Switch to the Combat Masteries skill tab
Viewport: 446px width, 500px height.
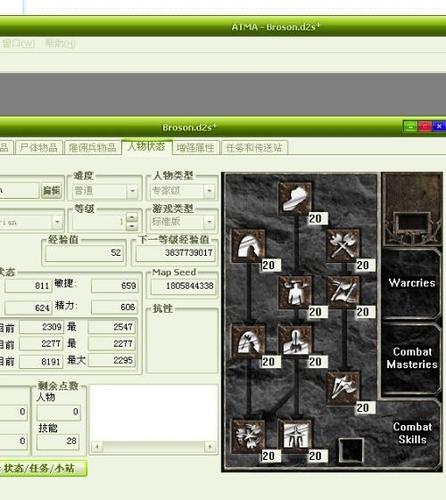click(x=411, y=358)
